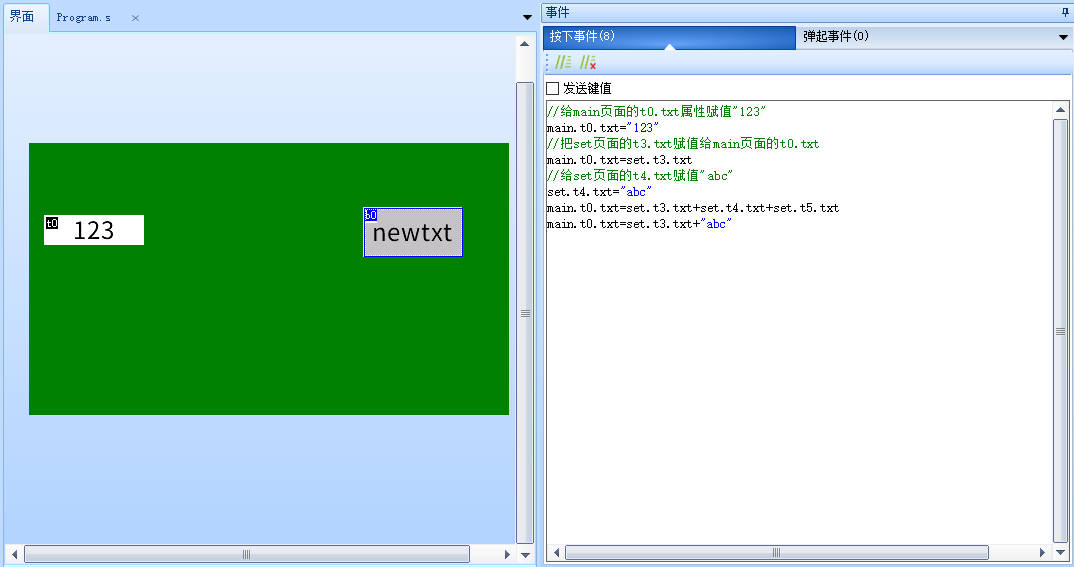Click the line main.t0.txt=set.t3.txt+"abc"
1074x567 pixels.
coord(640,224)
